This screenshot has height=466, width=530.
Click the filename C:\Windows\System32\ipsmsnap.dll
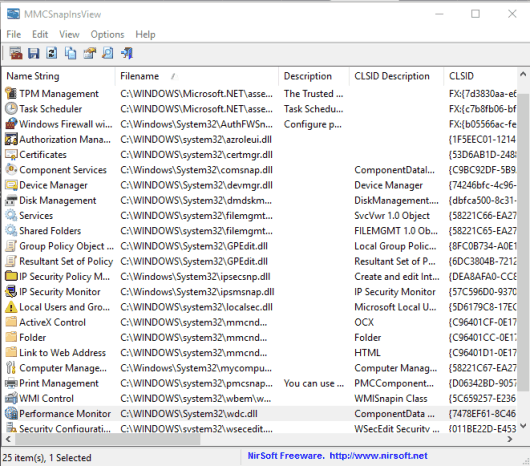(x=197, y=292)
